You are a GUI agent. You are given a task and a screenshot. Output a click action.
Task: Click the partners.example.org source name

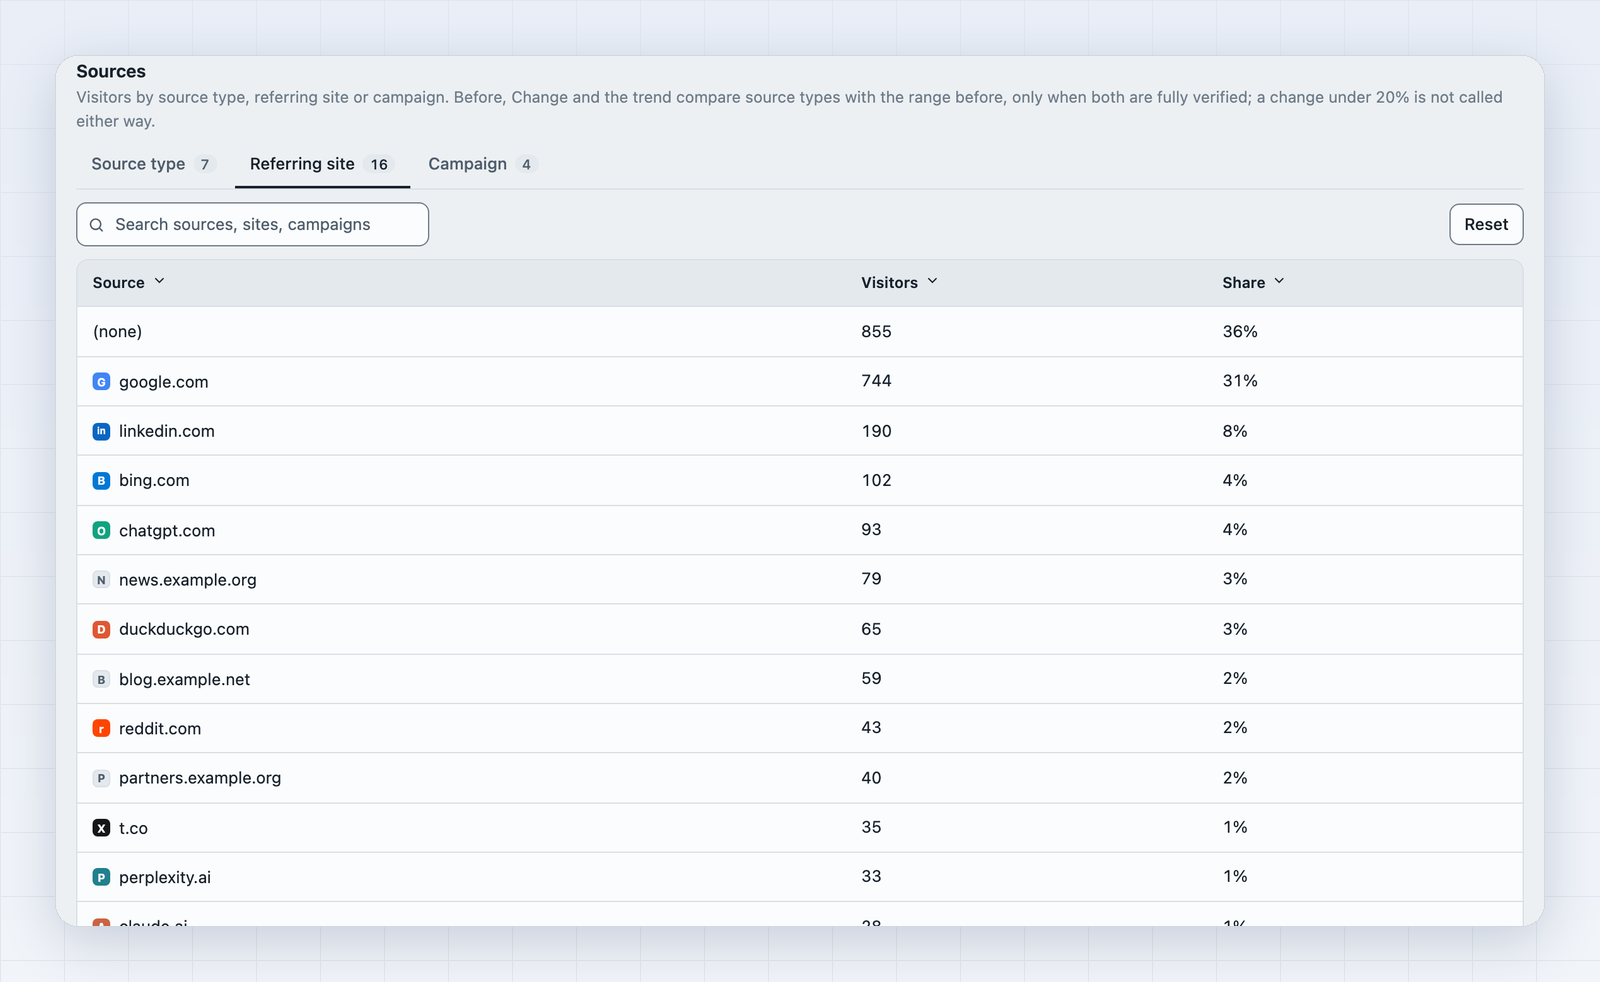tap(200, 778)
